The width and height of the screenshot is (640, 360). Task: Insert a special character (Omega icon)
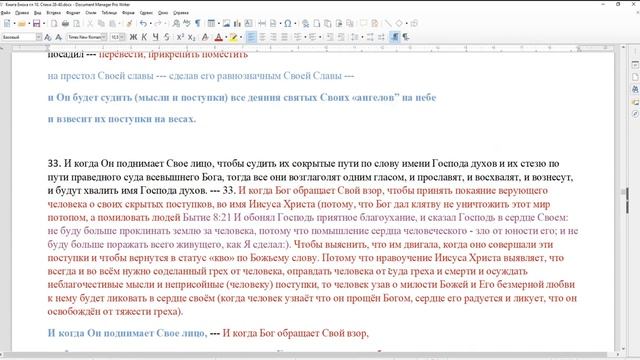(288, 23)
